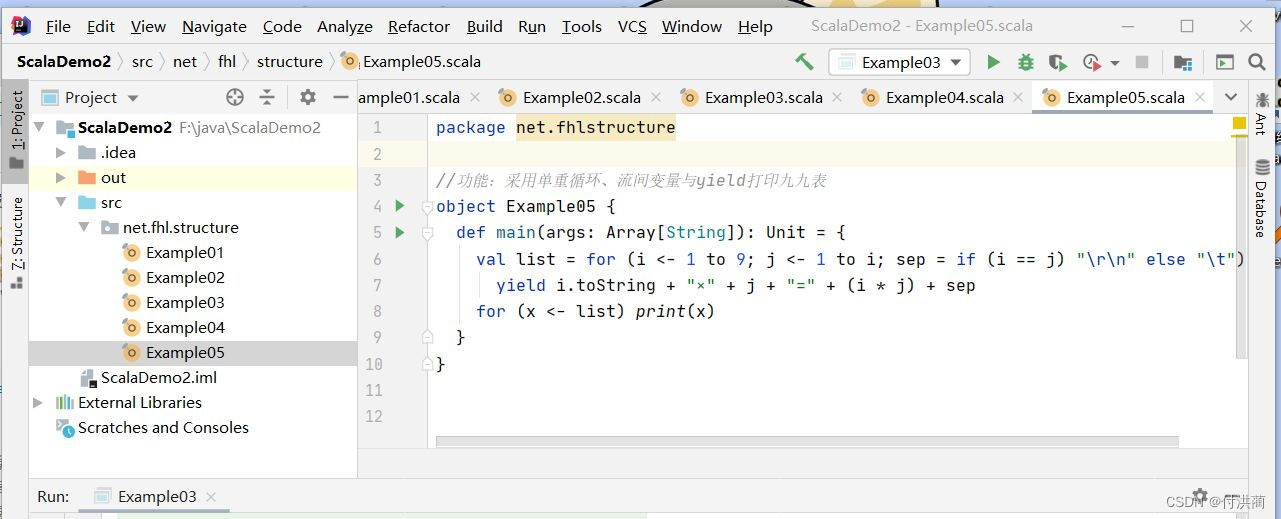Expand the out folder
Image resolution: width=1281 pixels, height=519 pixels.
pos(61,177)
